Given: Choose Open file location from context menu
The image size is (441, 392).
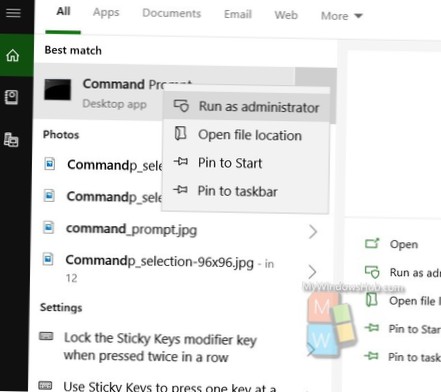Looking at the screenshot, I should coord(246,135).
